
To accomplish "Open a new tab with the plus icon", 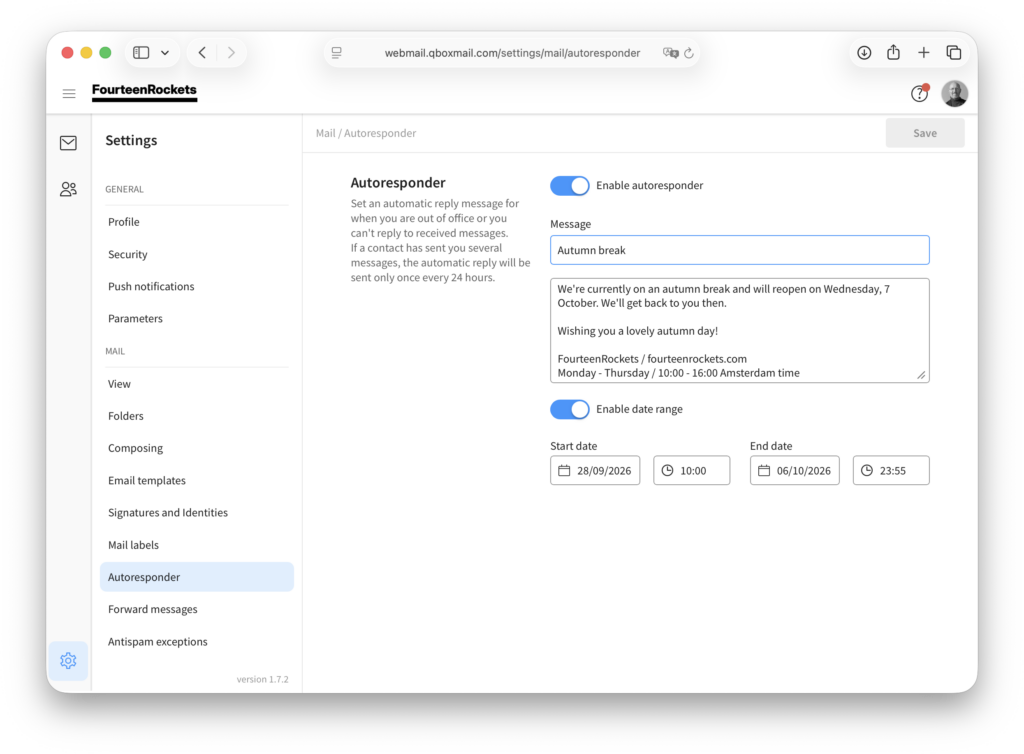I will pos(923,52).
